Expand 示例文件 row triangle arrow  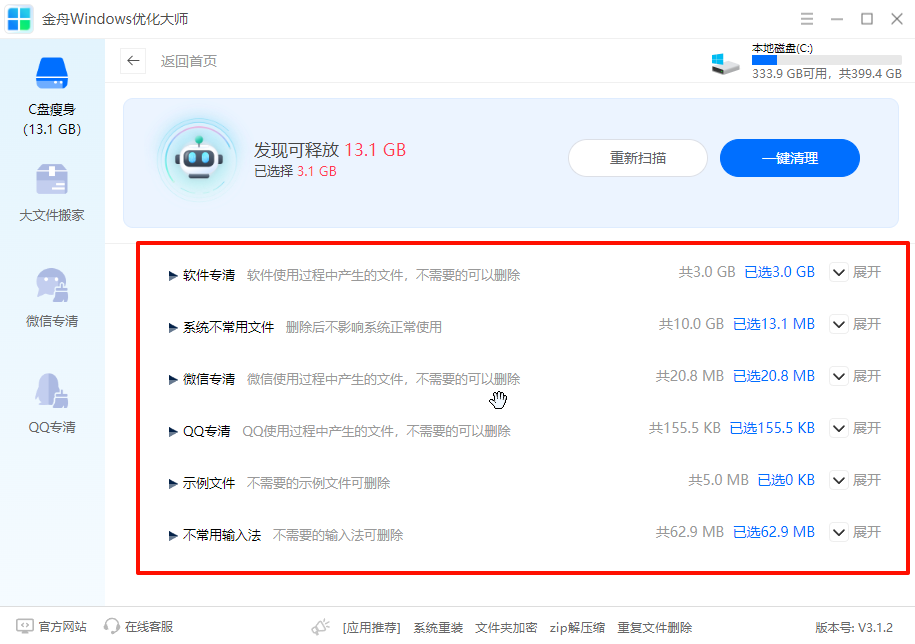tap(173, 484)
